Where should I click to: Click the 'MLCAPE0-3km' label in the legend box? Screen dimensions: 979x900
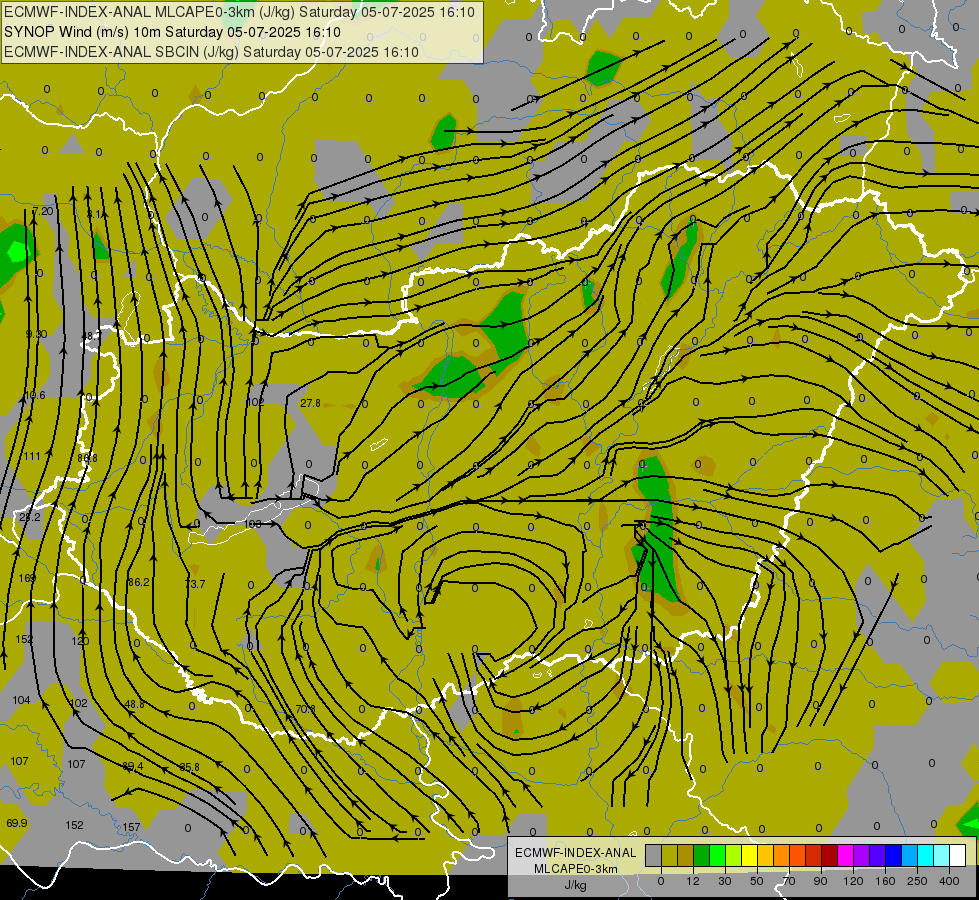point(575,869)
